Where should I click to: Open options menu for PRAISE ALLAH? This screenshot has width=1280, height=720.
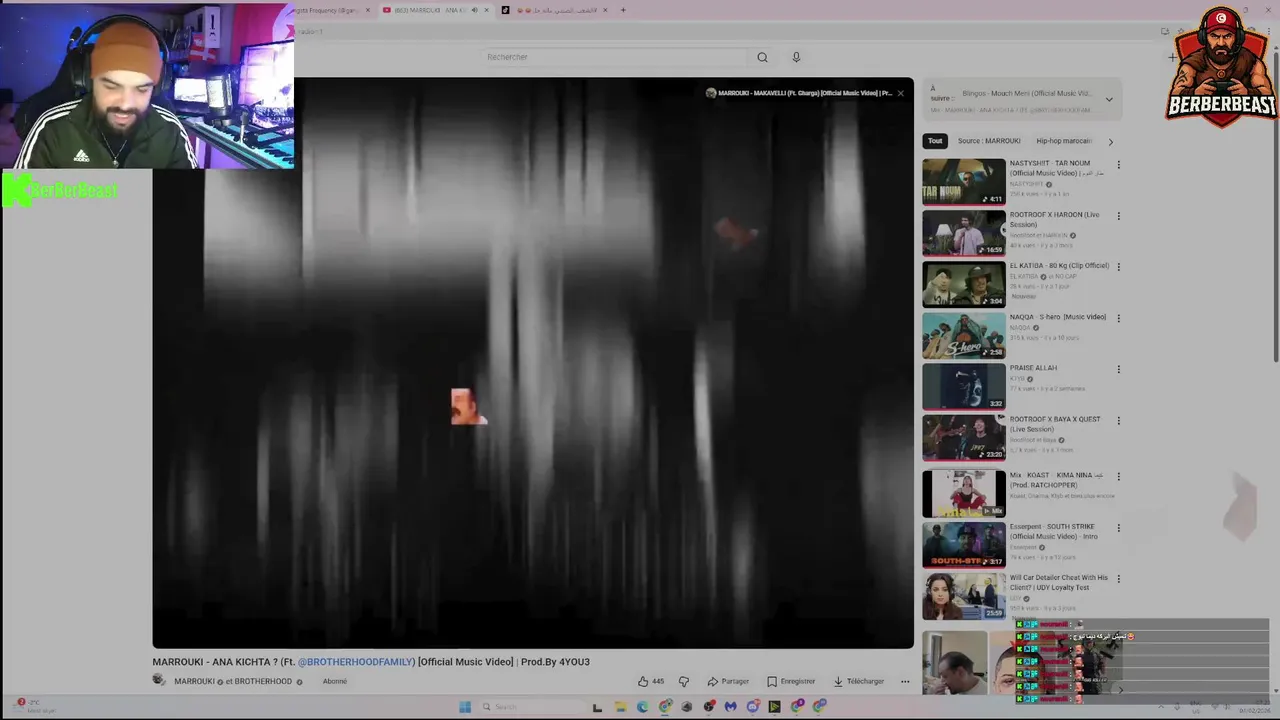(1118, 369)
